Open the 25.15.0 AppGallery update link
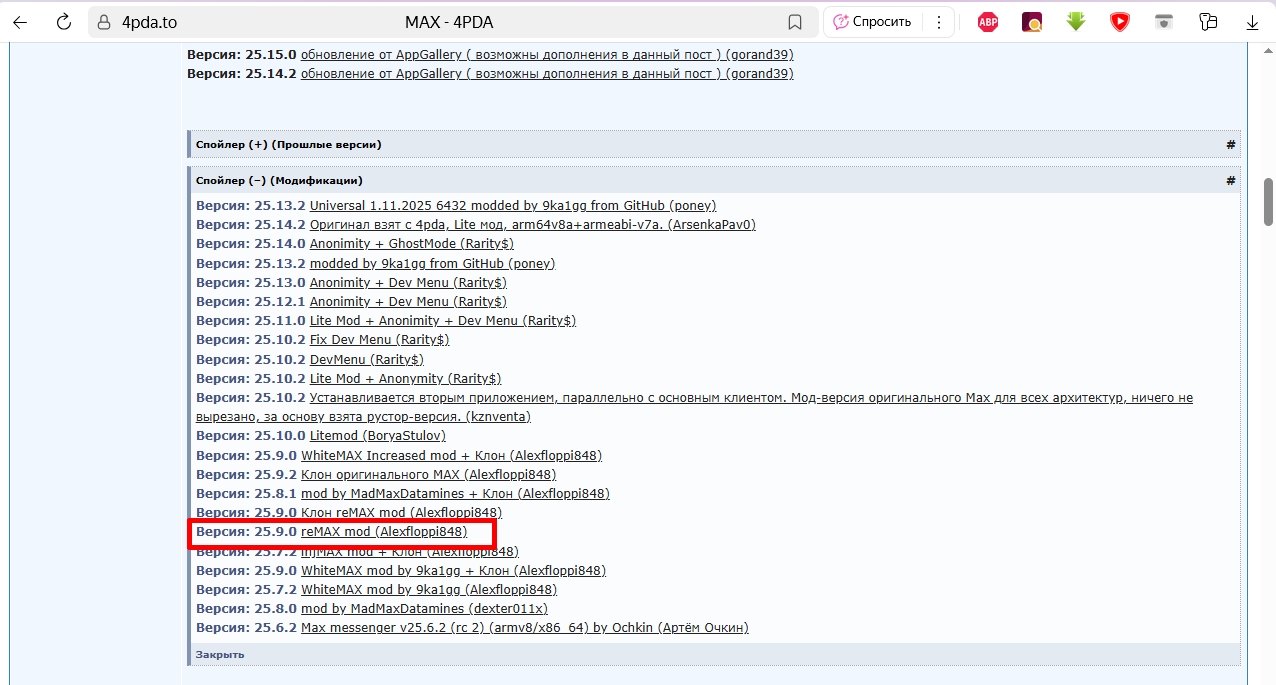 (x=547, y=54)
